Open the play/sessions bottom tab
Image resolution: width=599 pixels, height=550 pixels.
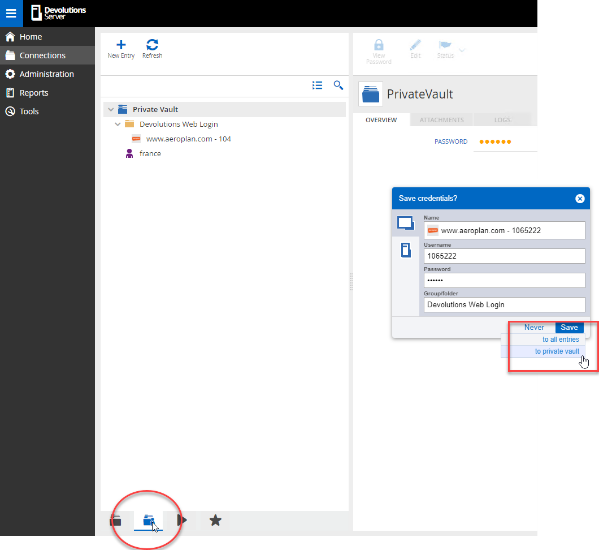point(182,520)
